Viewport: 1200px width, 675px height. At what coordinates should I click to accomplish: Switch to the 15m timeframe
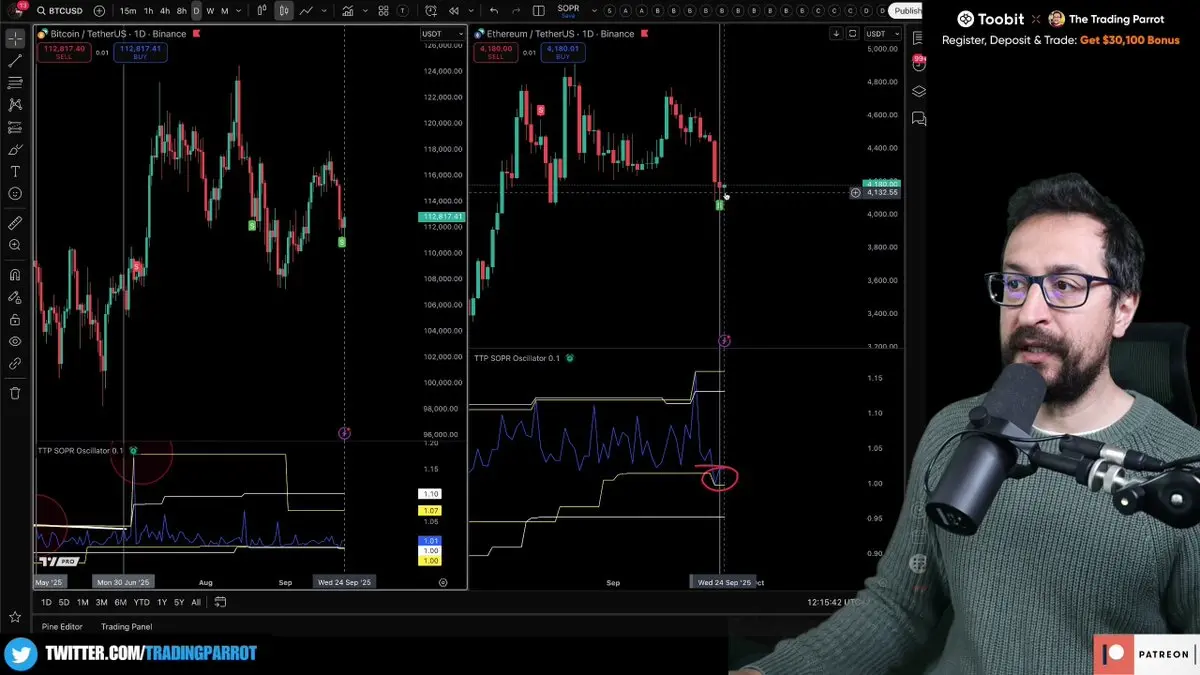tap(128, 11)
